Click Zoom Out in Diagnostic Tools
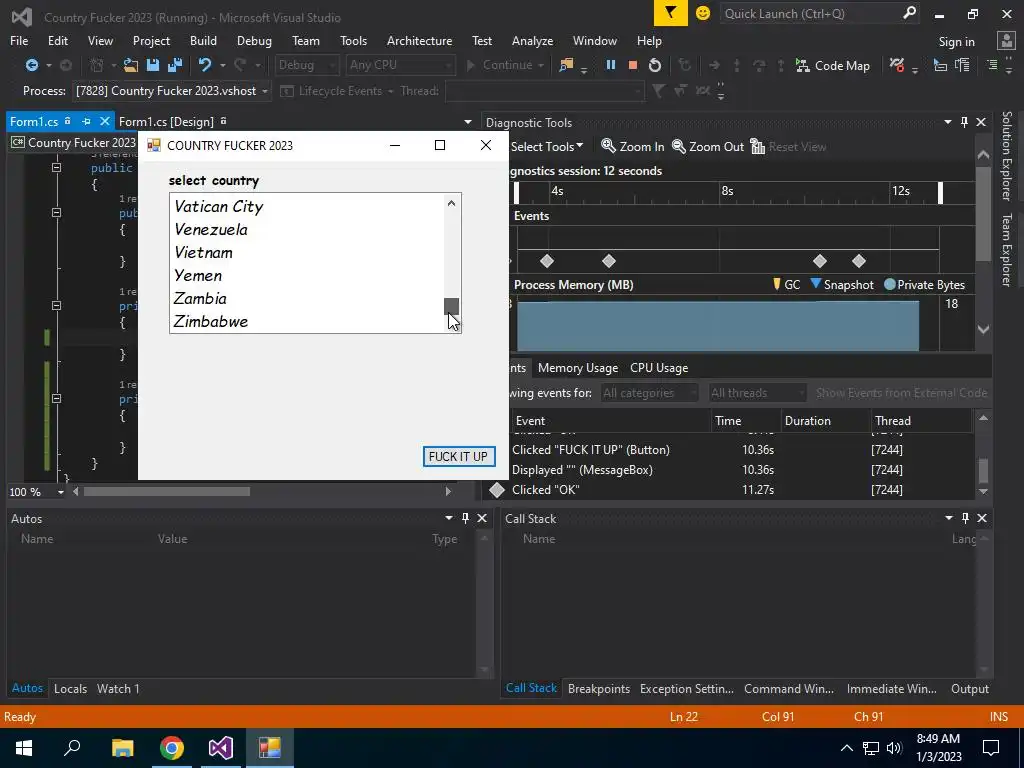Viewport: 1024px width, 768px height. (708, 146)
